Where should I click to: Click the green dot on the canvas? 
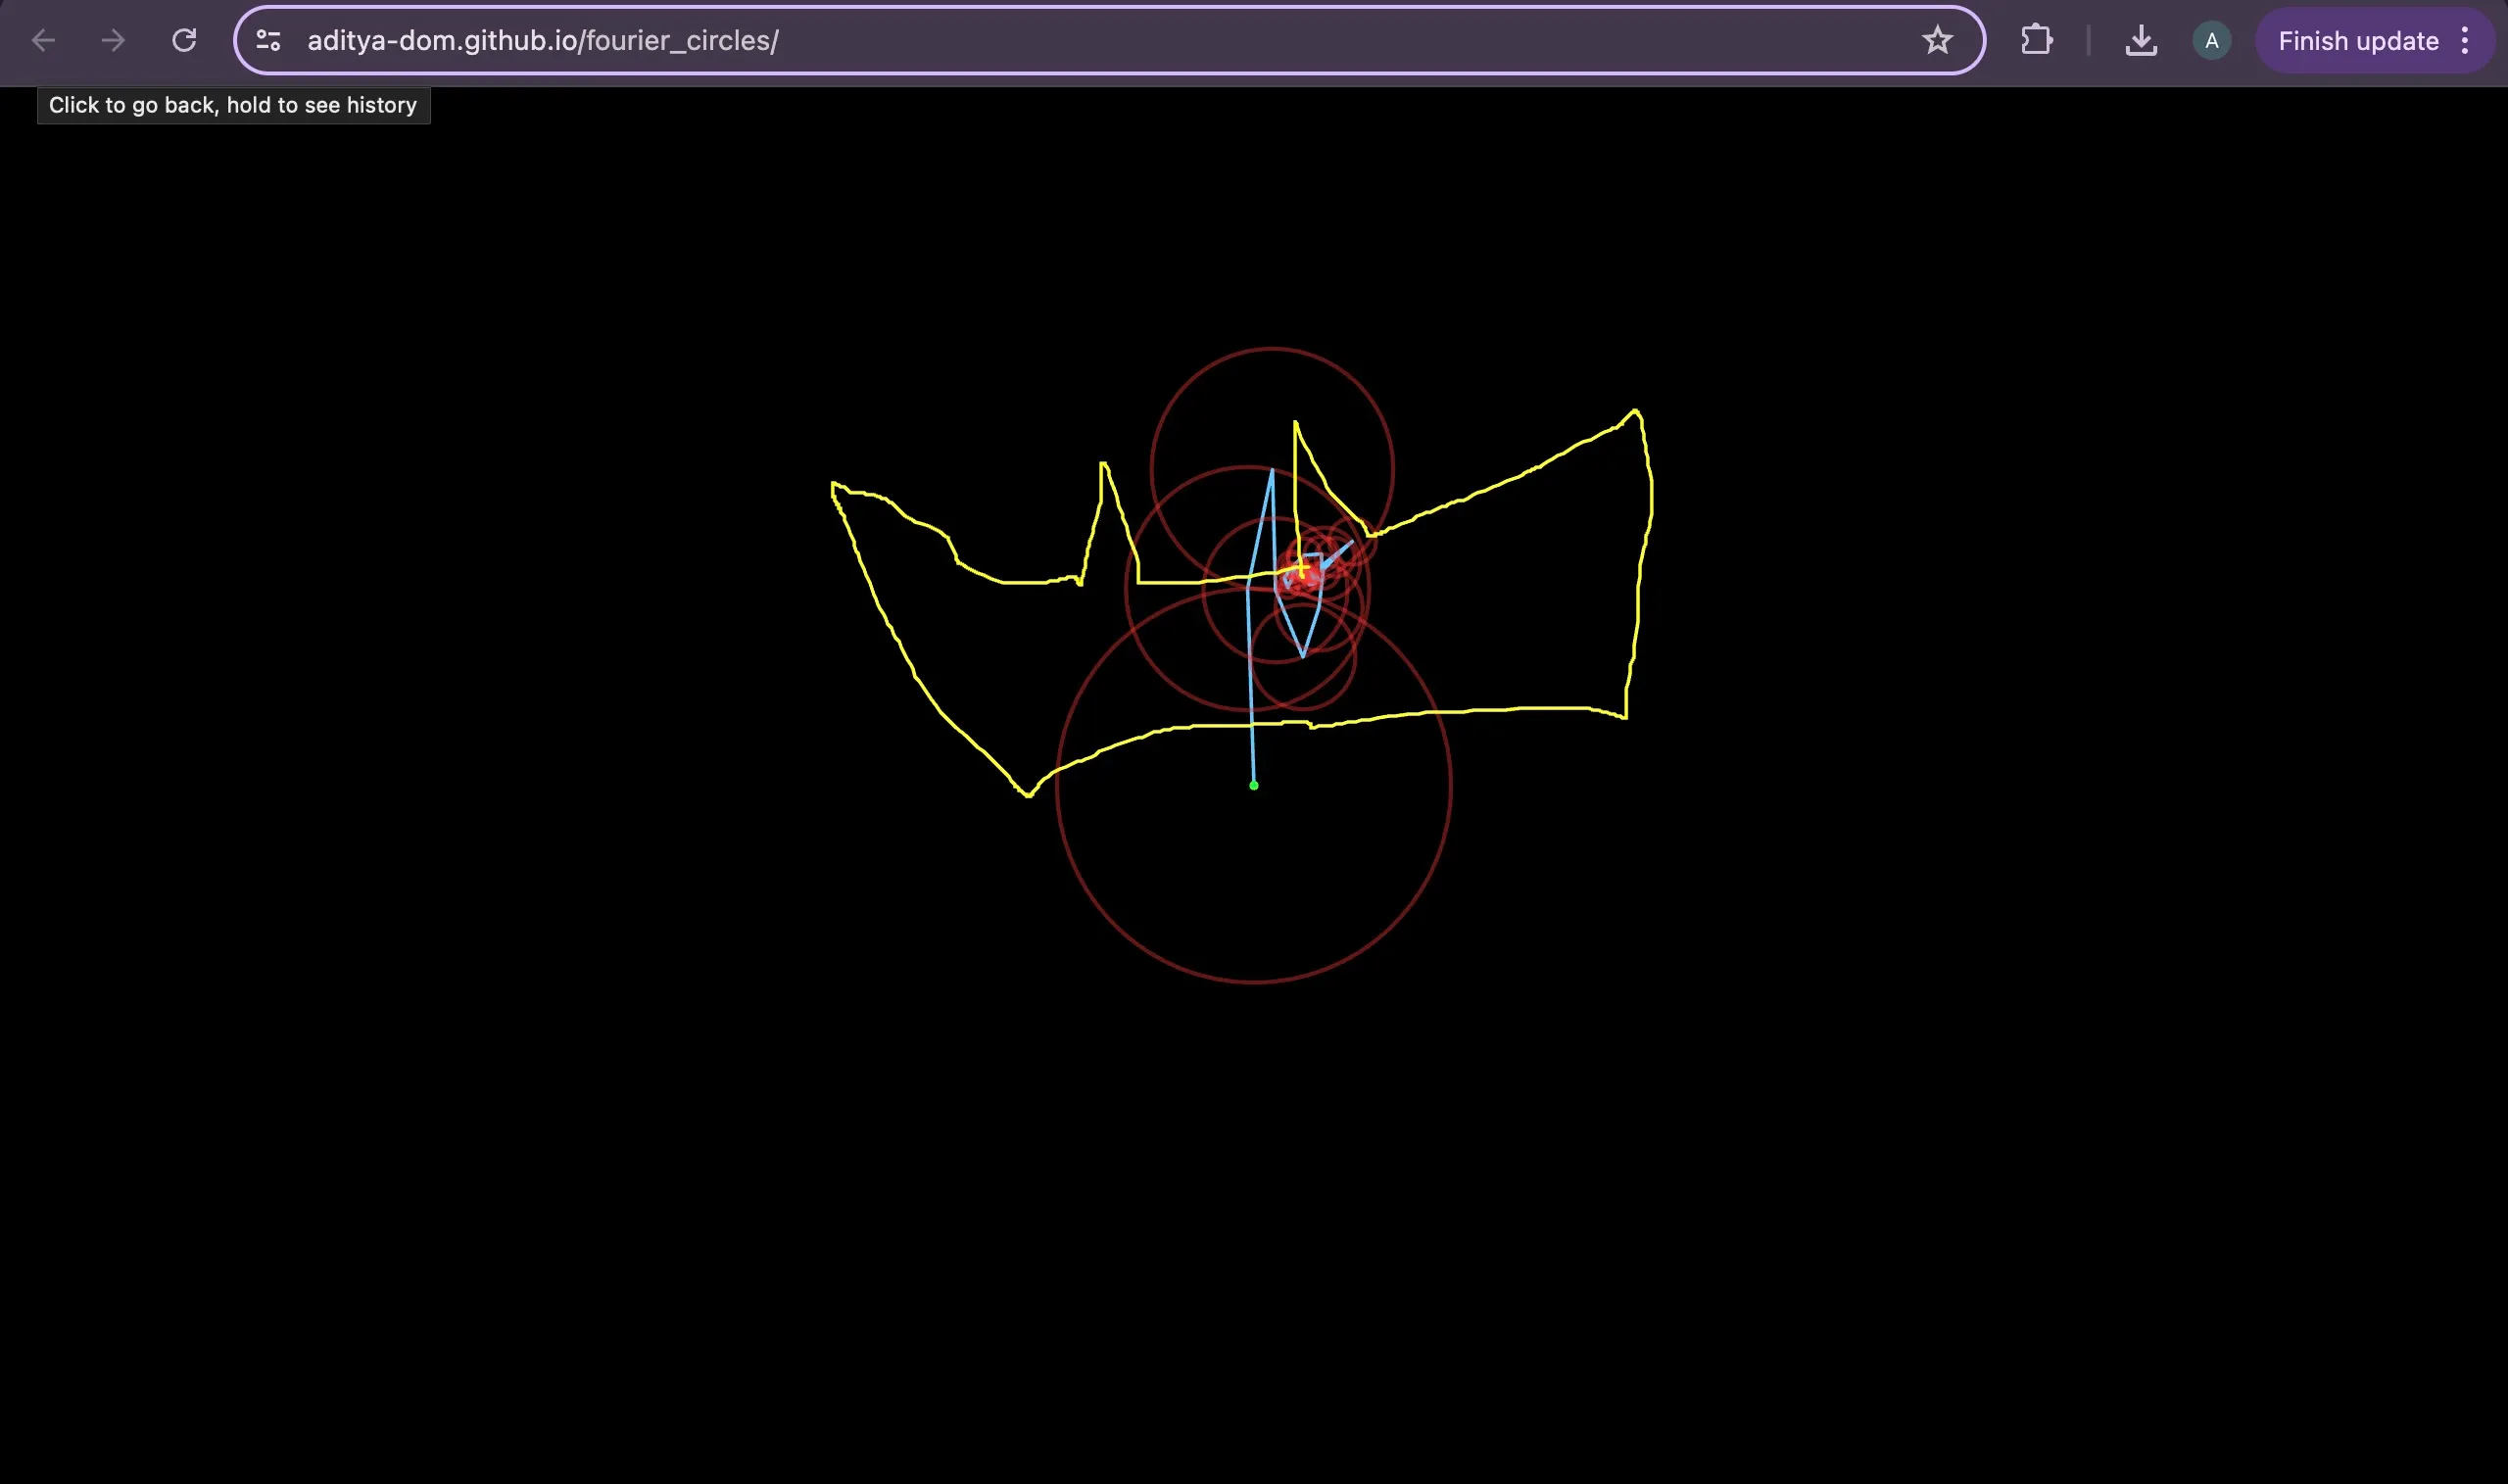(x=1253, y=786)
